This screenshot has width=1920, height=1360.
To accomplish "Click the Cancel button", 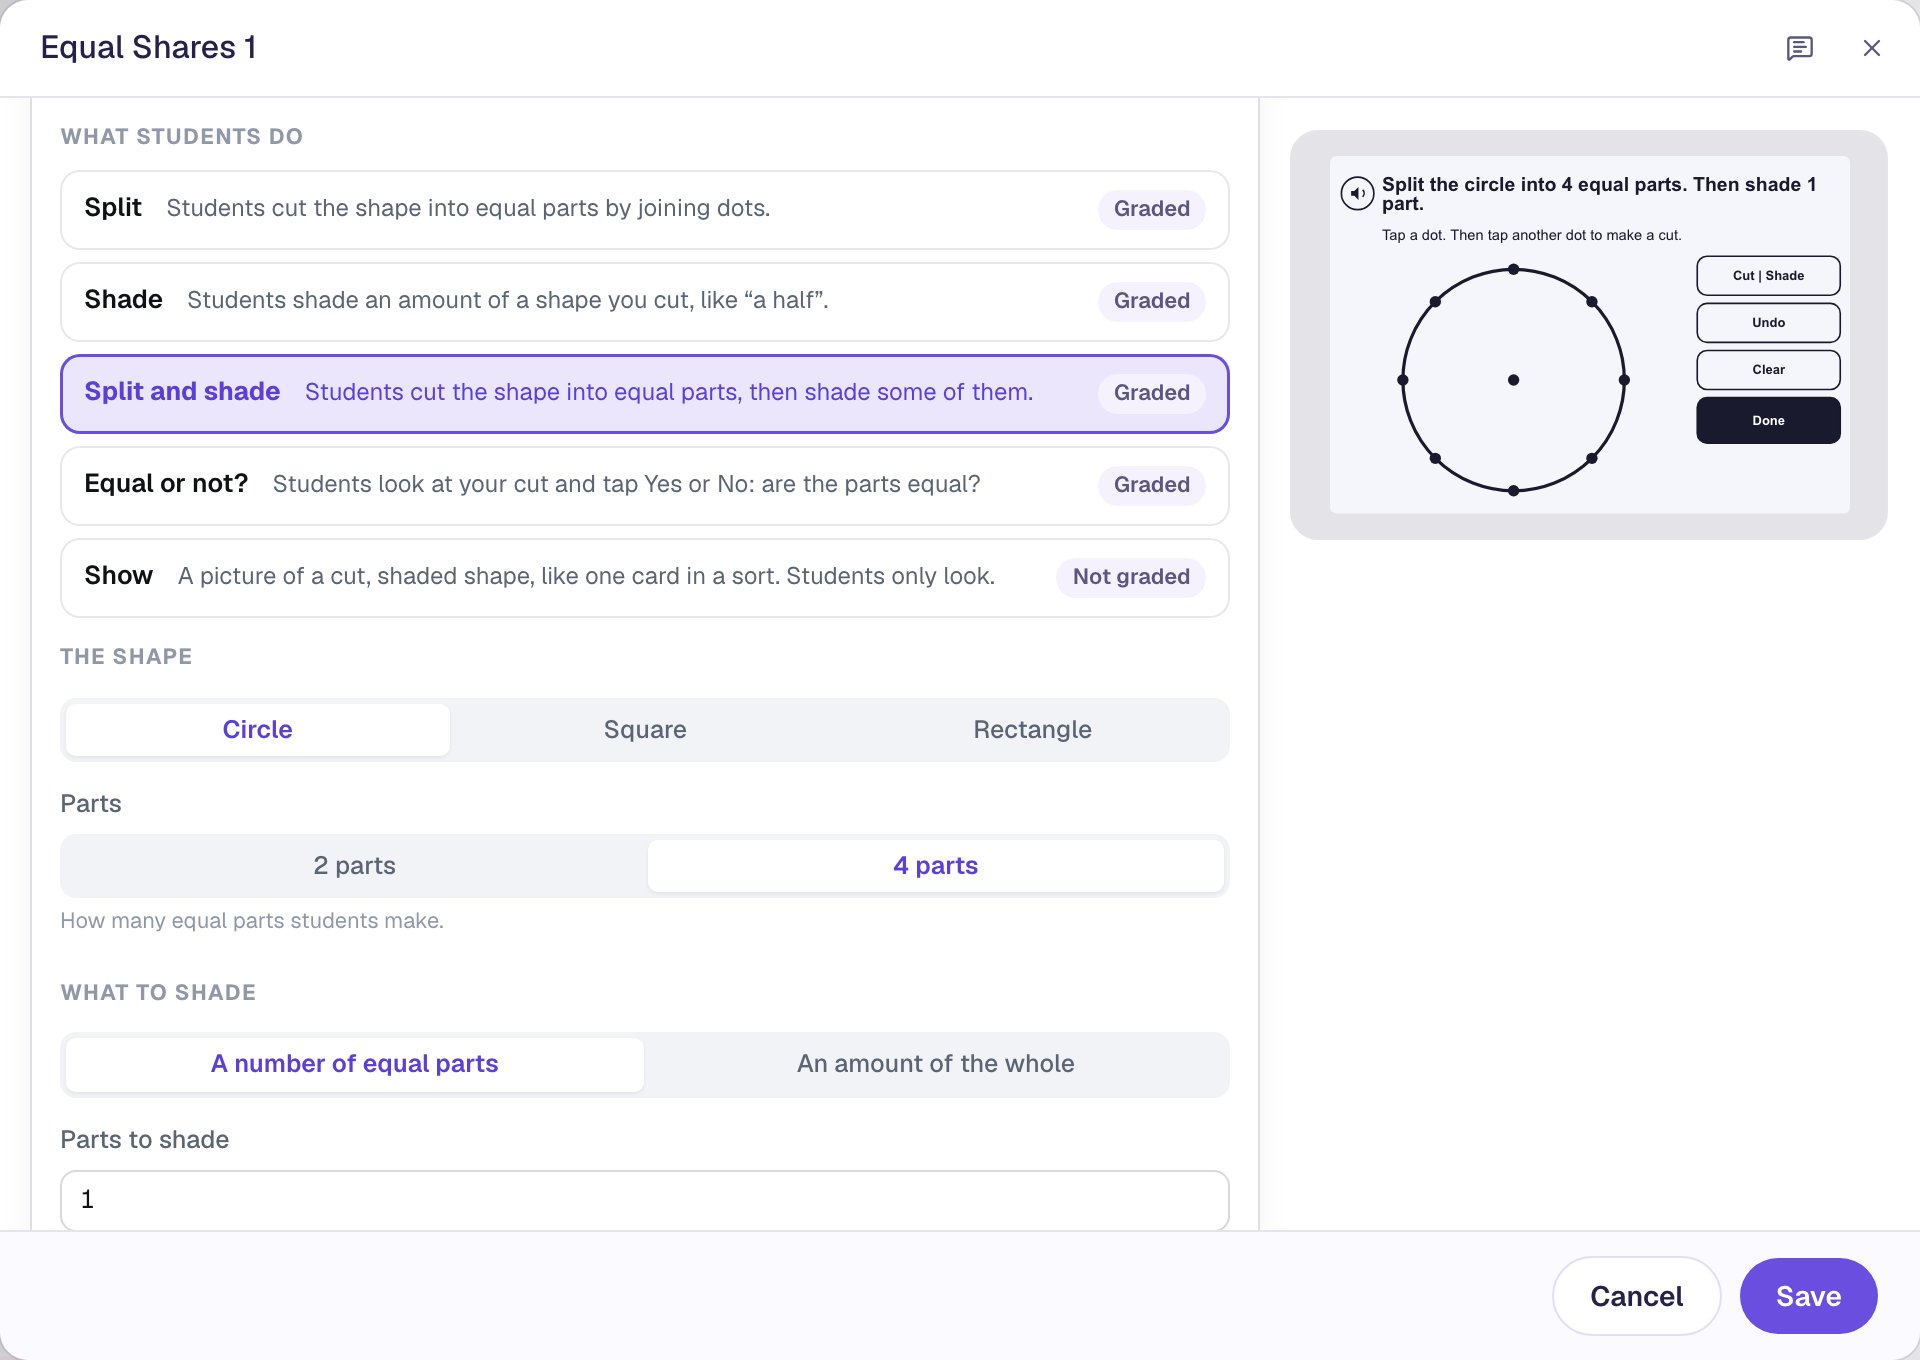I will pos(1636,1296).
